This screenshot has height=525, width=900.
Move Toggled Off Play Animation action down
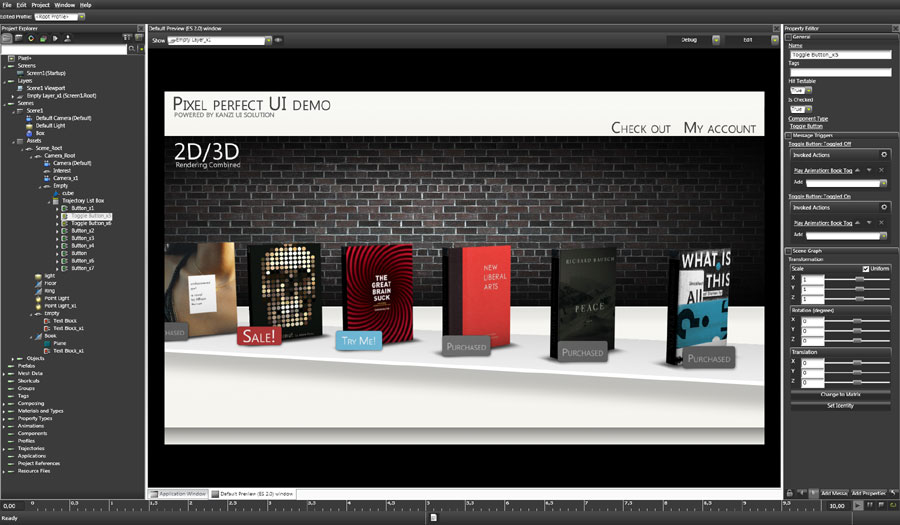[x=869, y=170]
